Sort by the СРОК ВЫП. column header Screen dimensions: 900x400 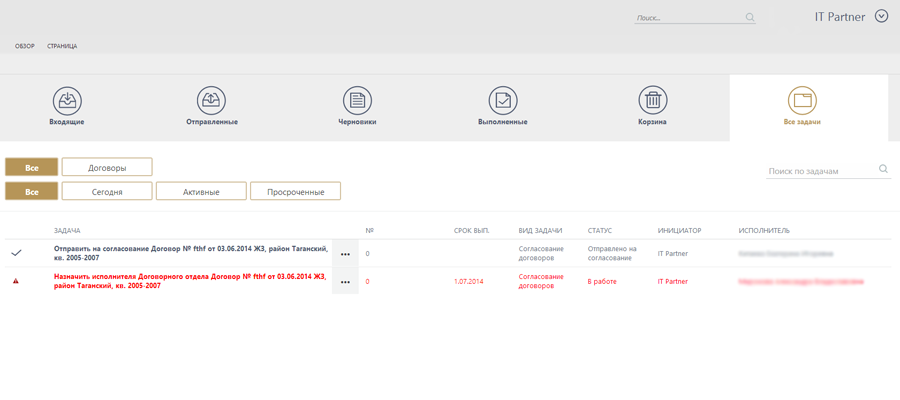tap(471, 231)
